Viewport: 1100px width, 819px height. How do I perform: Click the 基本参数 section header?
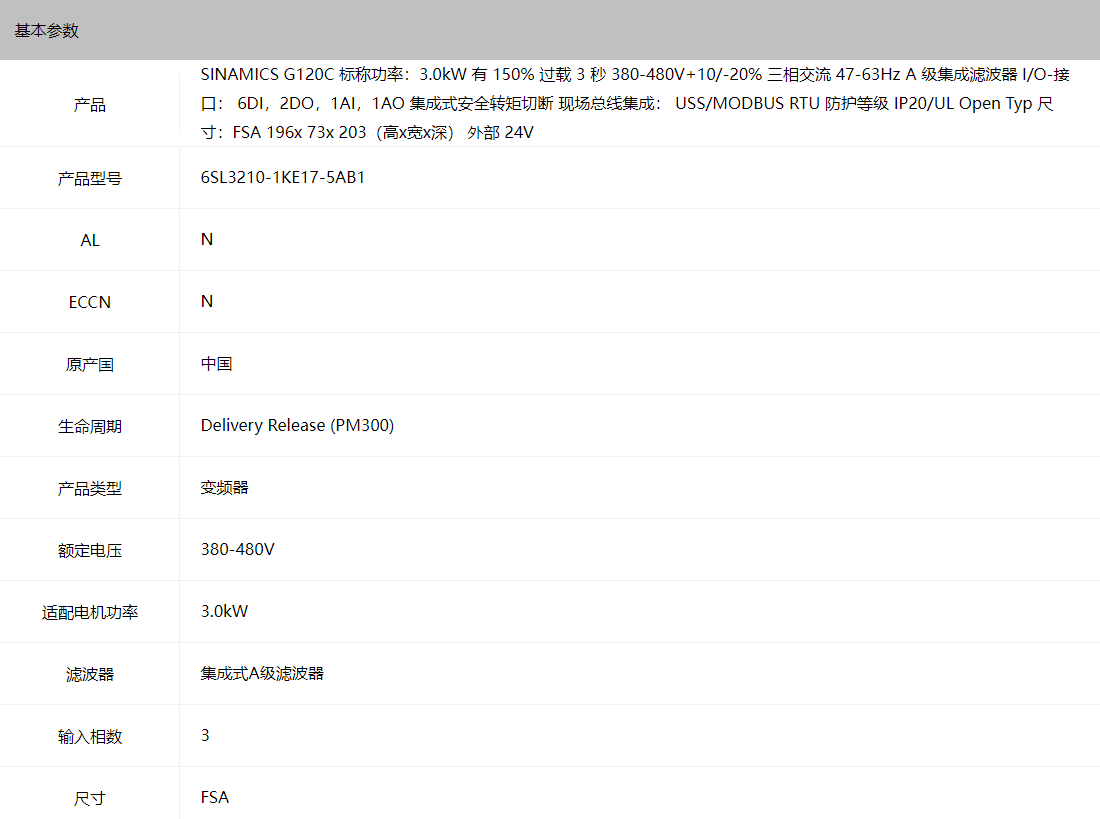[x=46, y=31]
